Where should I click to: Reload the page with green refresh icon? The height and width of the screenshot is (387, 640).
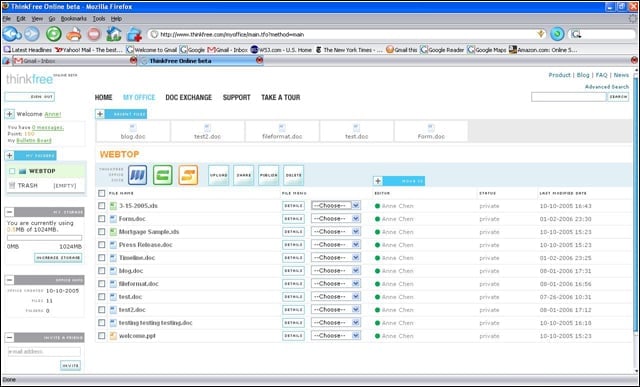pos(53,34)
